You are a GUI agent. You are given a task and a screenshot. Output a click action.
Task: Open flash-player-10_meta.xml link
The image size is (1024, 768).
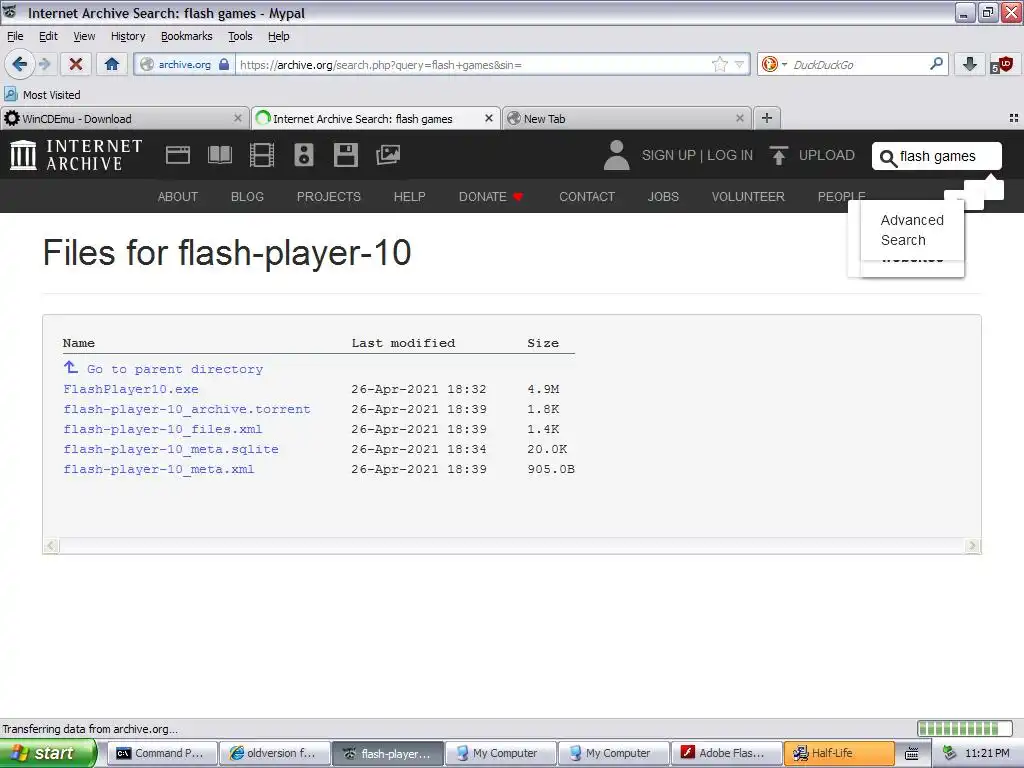coord(159,470)
